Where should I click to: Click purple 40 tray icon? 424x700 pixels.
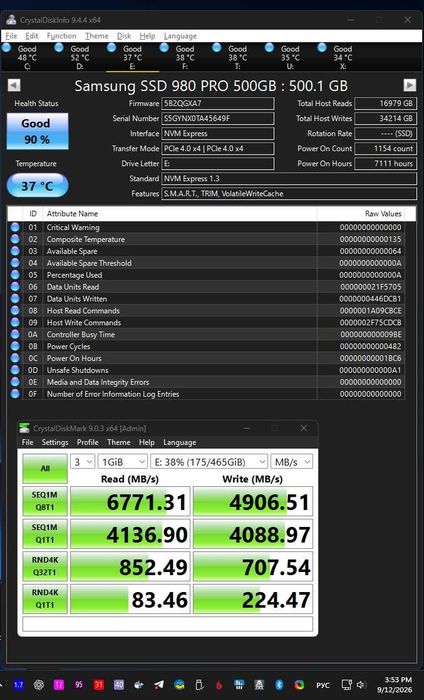pos(119,684)
